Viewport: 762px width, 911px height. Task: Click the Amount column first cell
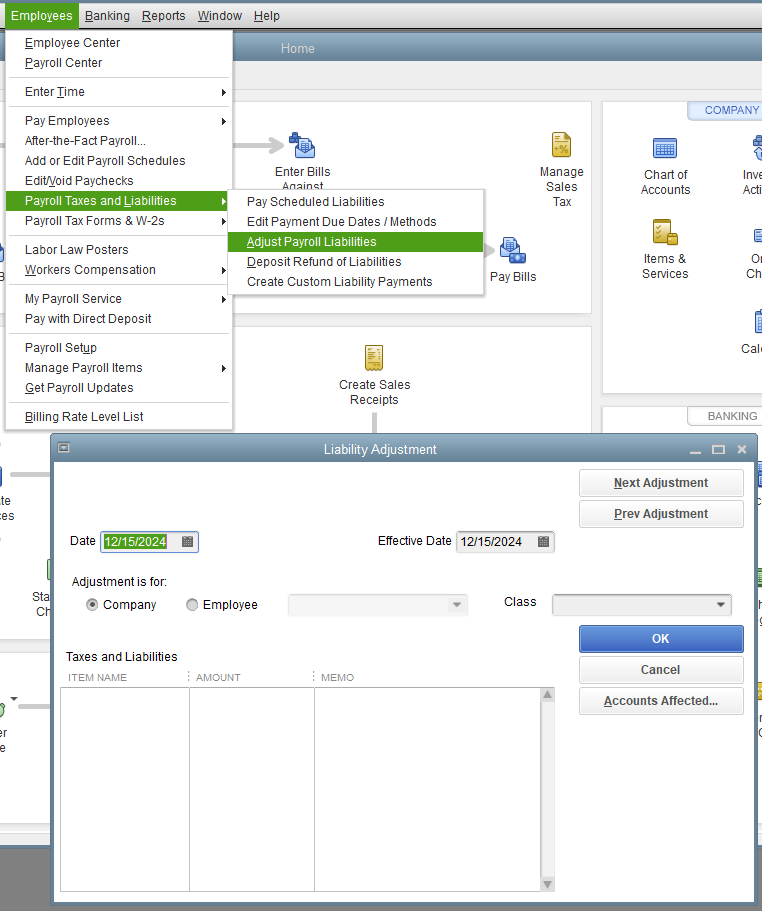(251, 697)
